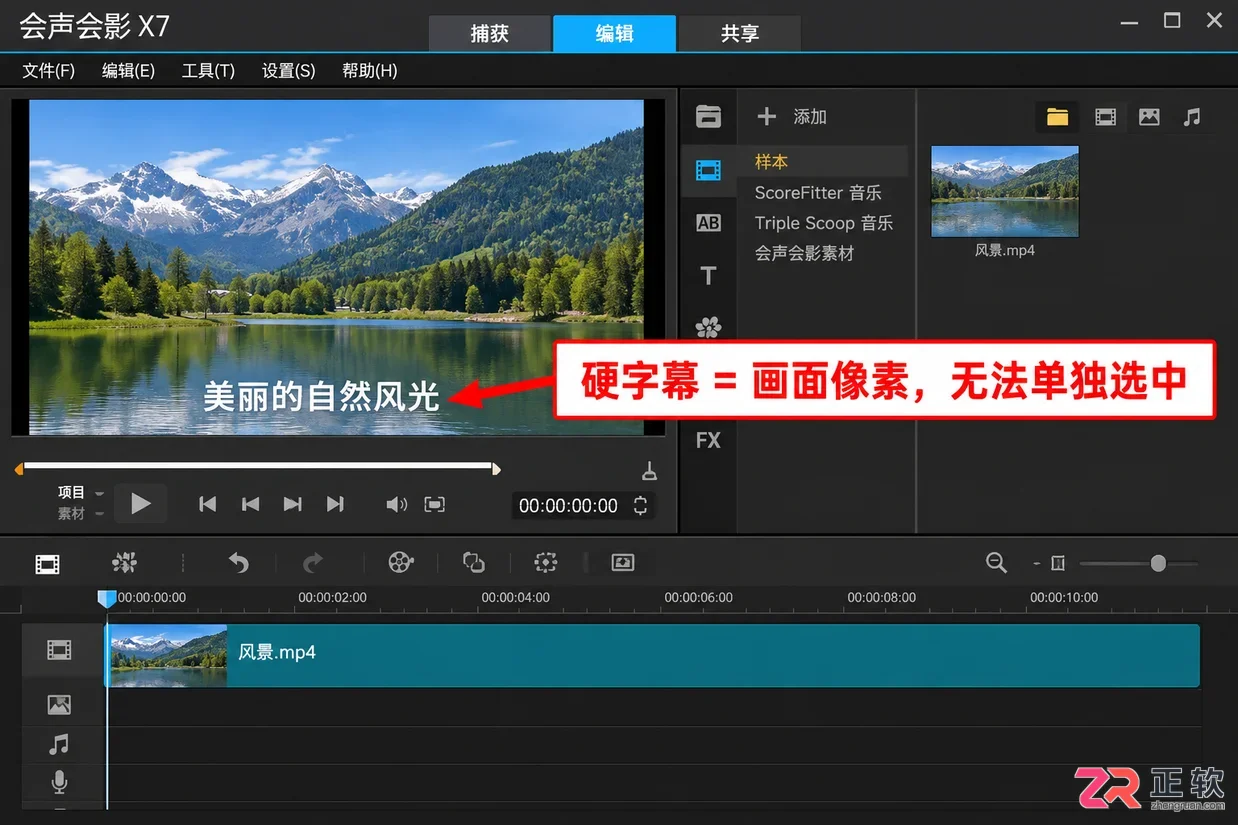Screen dimensions: 1238x825
Task: Switch to the 捕获 tab
Action: (490, 33)
